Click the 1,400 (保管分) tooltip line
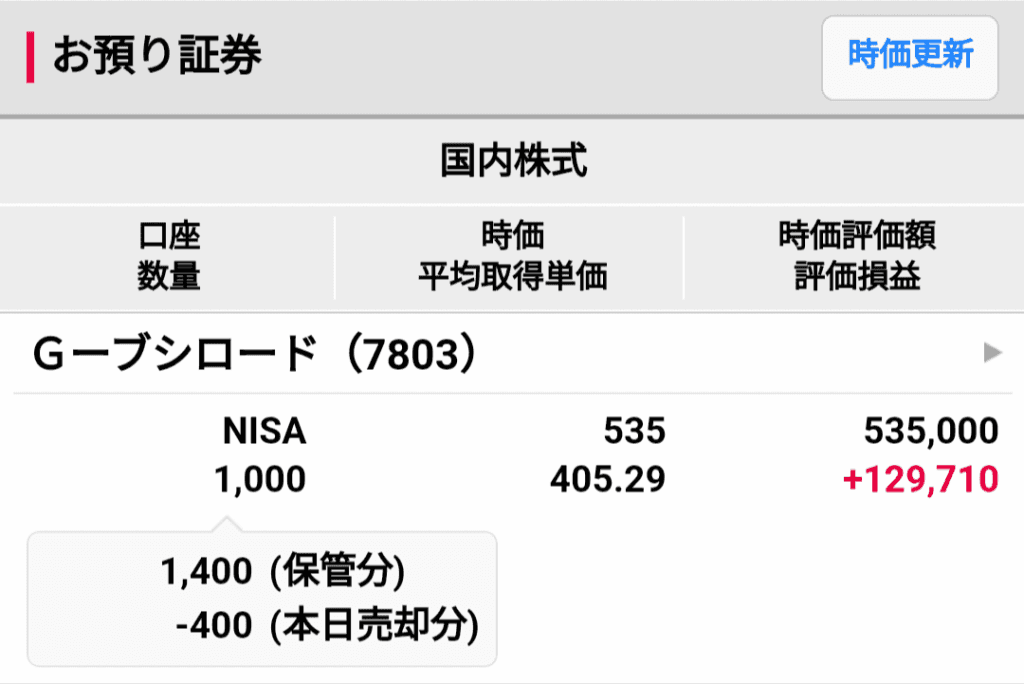This screenshot has height=684, width=1024. (x=282, y=573)
